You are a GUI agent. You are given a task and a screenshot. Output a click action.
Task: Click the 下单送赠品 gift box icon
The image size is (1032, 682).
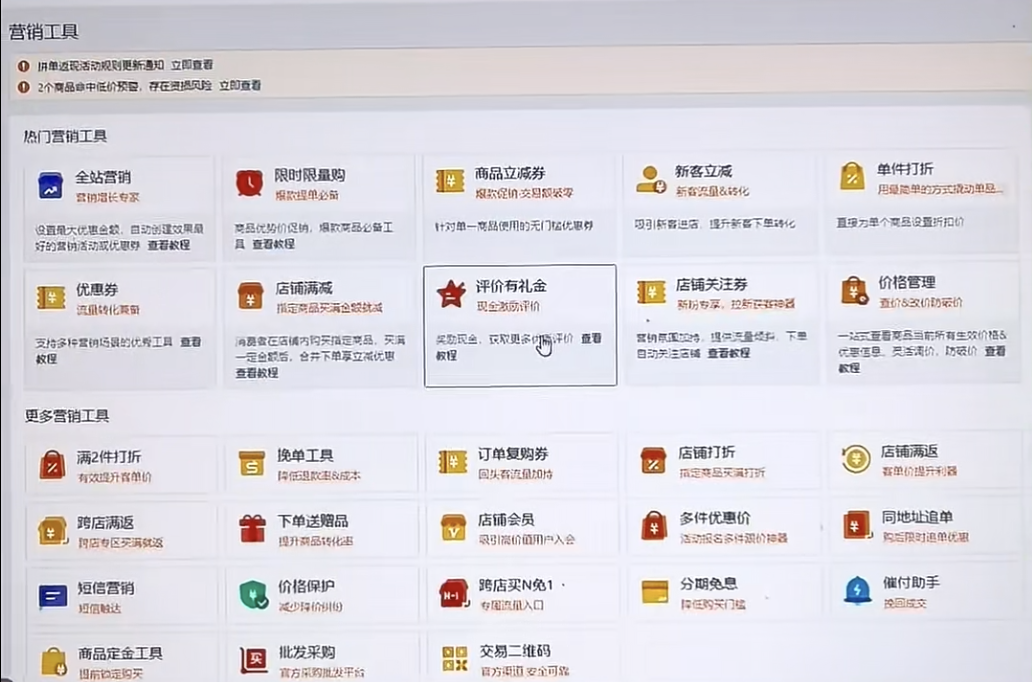pos(252,529)
